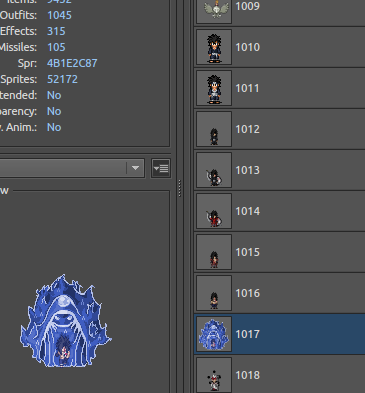Select the blue flame 1017 sprite thumbnail

tap(214, 334)
